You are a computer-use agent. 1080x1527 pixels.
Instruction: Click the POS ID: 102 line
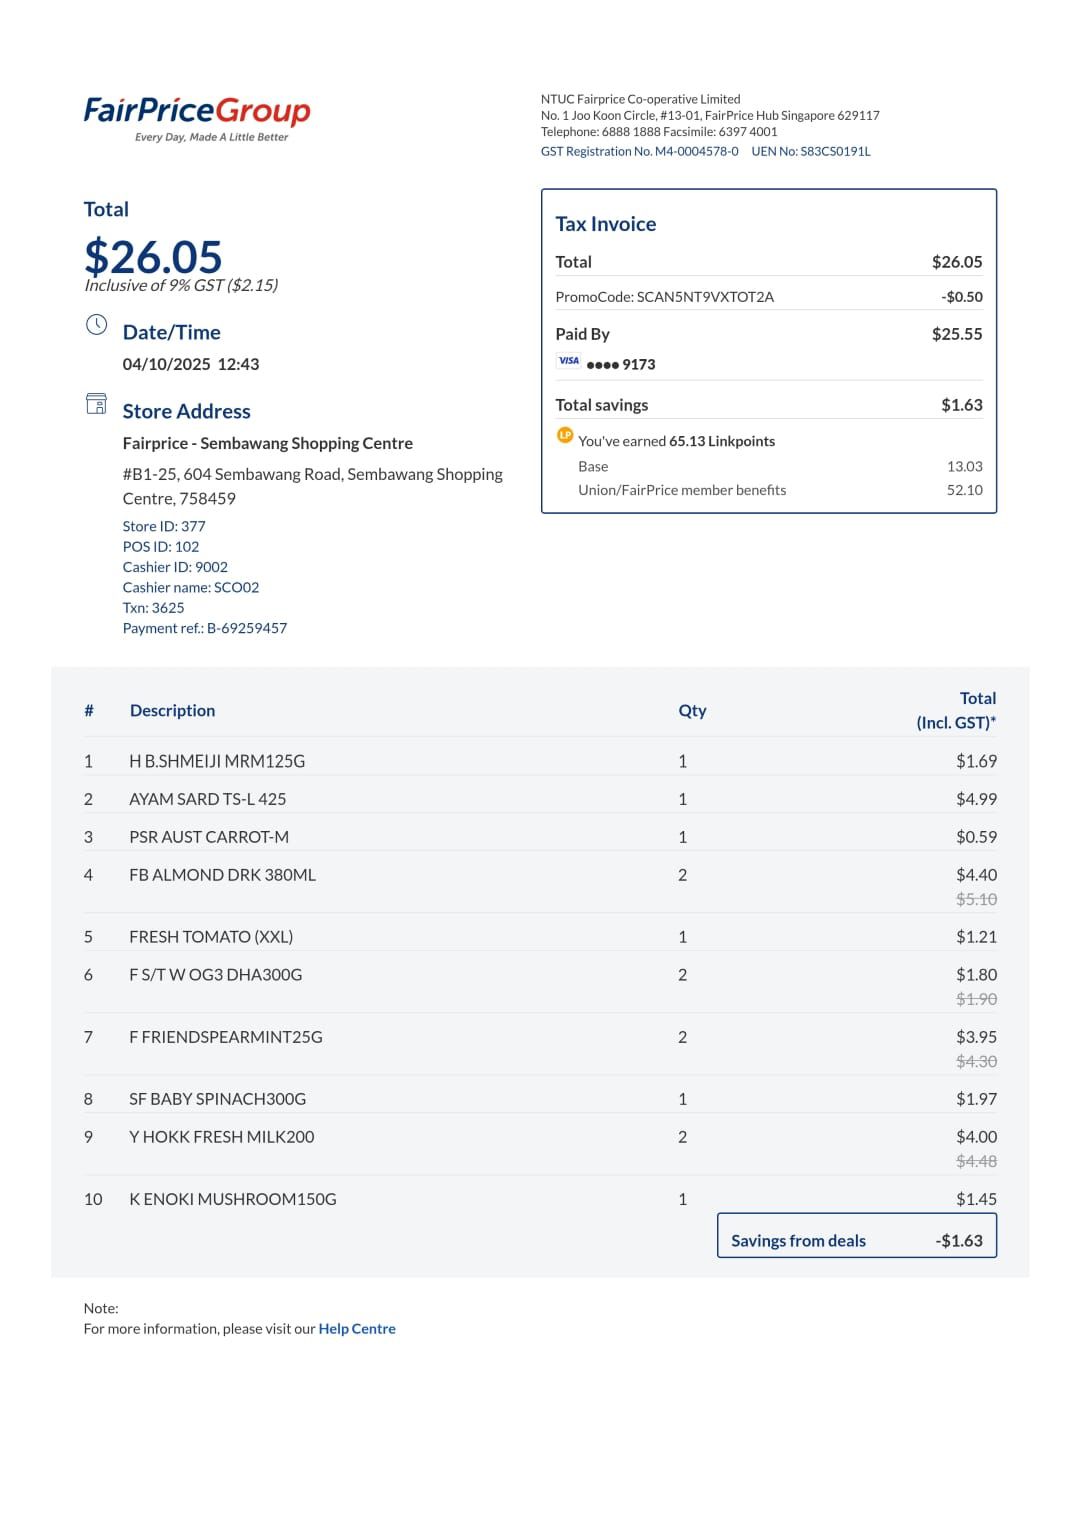(x=161, y=546)
